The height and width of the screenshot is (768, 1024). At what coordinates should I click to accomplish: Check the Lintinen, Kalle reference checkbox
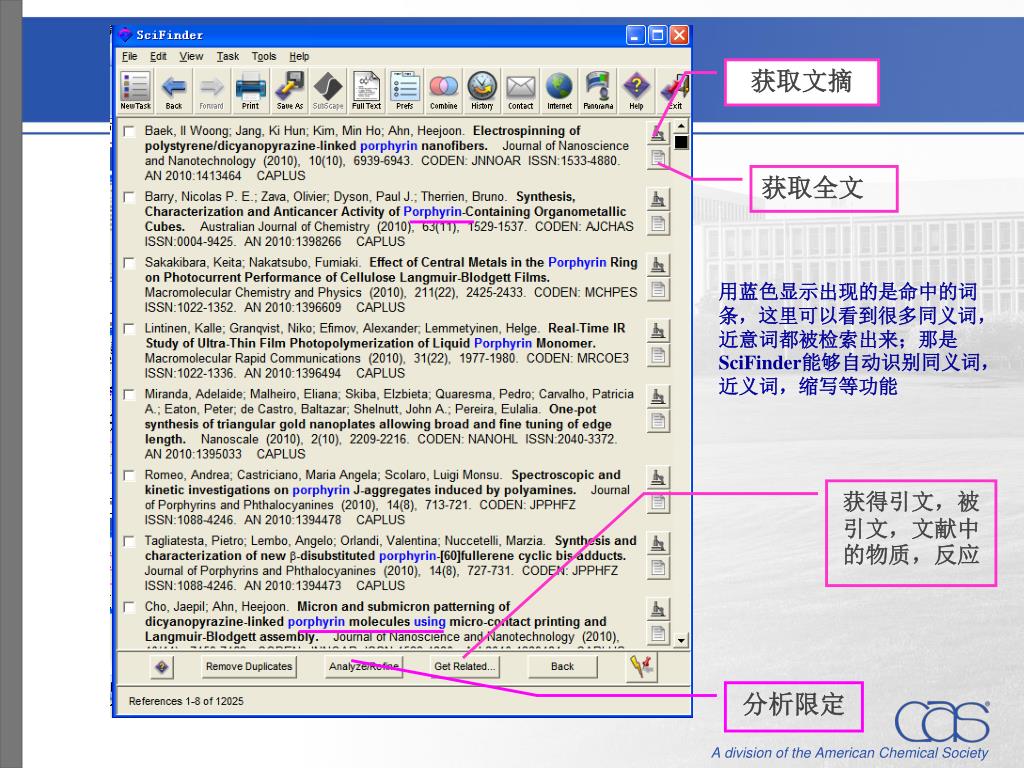click(x=129, y=329)
